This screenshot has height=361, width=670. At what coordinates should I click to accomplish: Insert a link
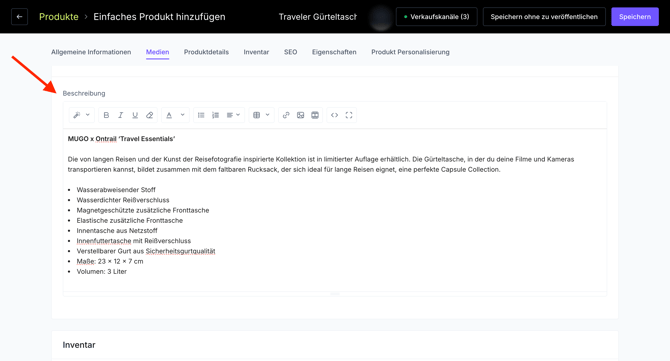286,115
